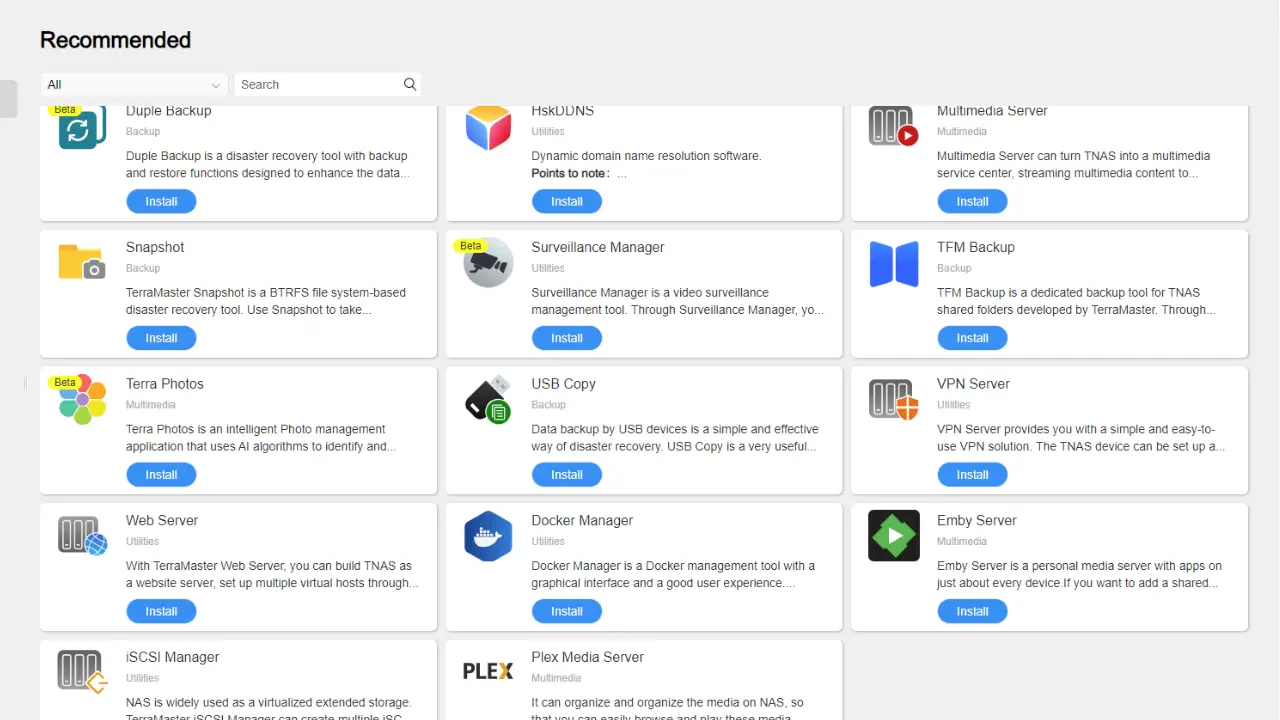The width and height of the screenshot is (1280, 720).
Task: Install Multimedia Server
Action: 972,201
